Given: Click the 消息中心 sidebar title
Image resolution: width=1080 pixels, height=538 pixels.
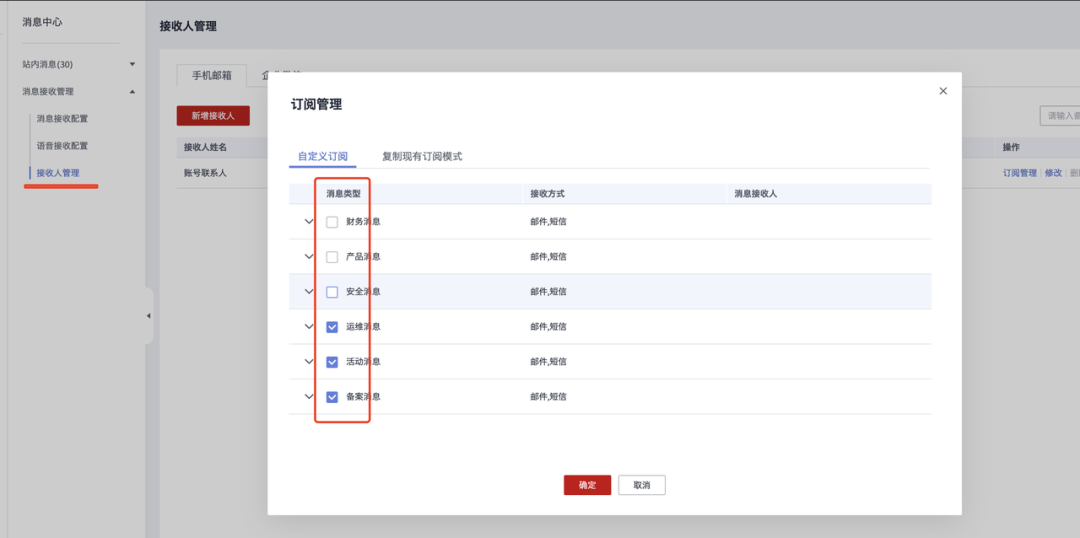Looking at the screenshot, I should (43, 22).
